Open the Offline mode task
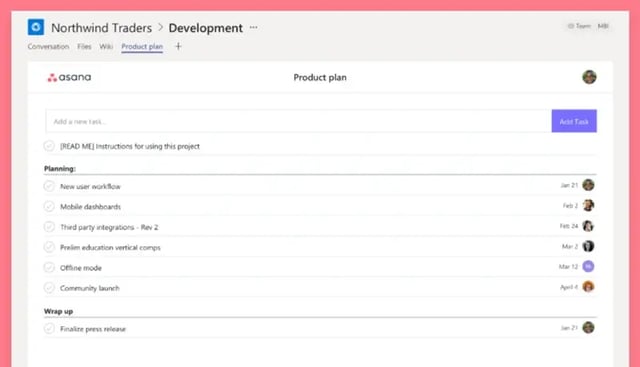This screenshot has width=640, height=367. (81, 268)
